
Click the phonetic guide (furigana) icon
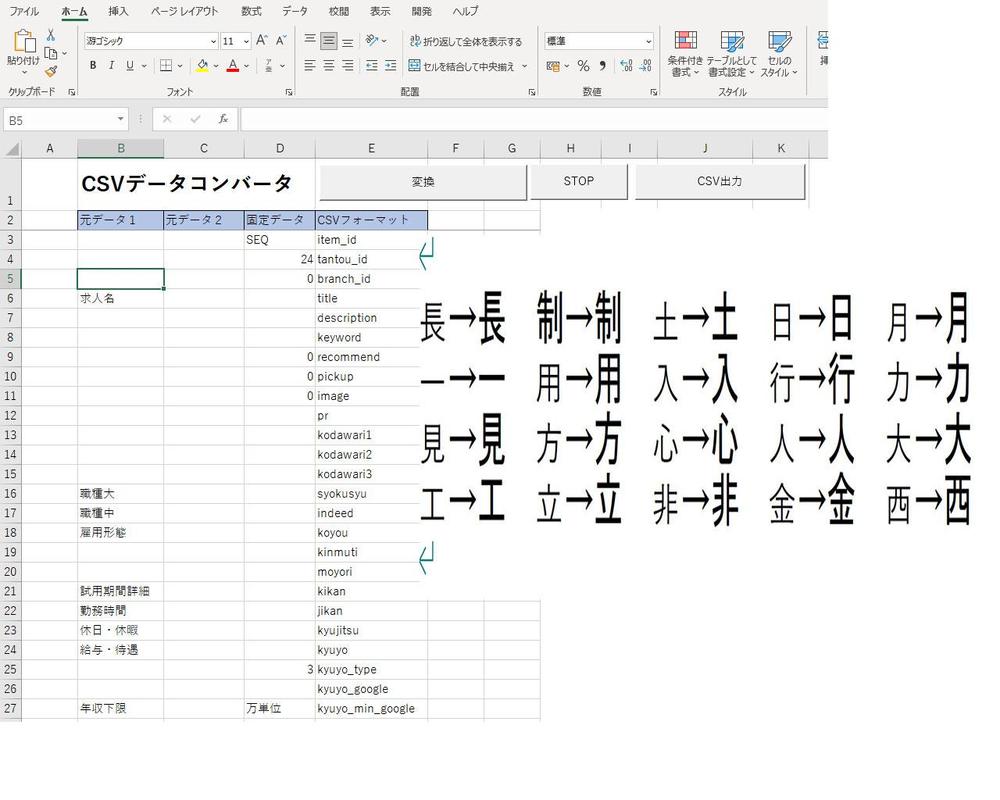click(268, 65)
